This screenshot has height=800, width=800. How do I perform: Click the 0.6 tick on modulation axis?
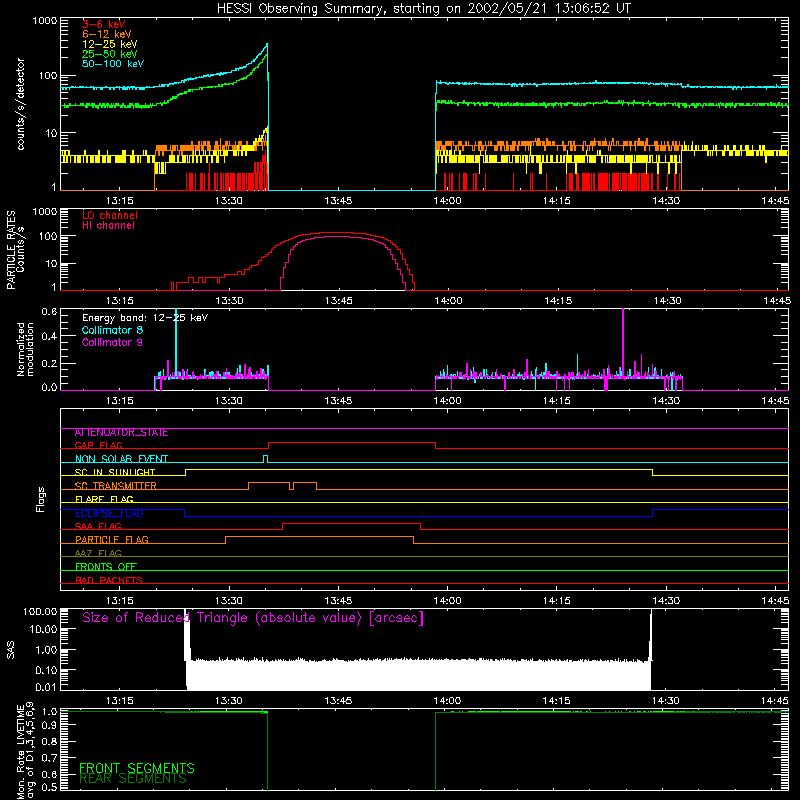(49, 312)
